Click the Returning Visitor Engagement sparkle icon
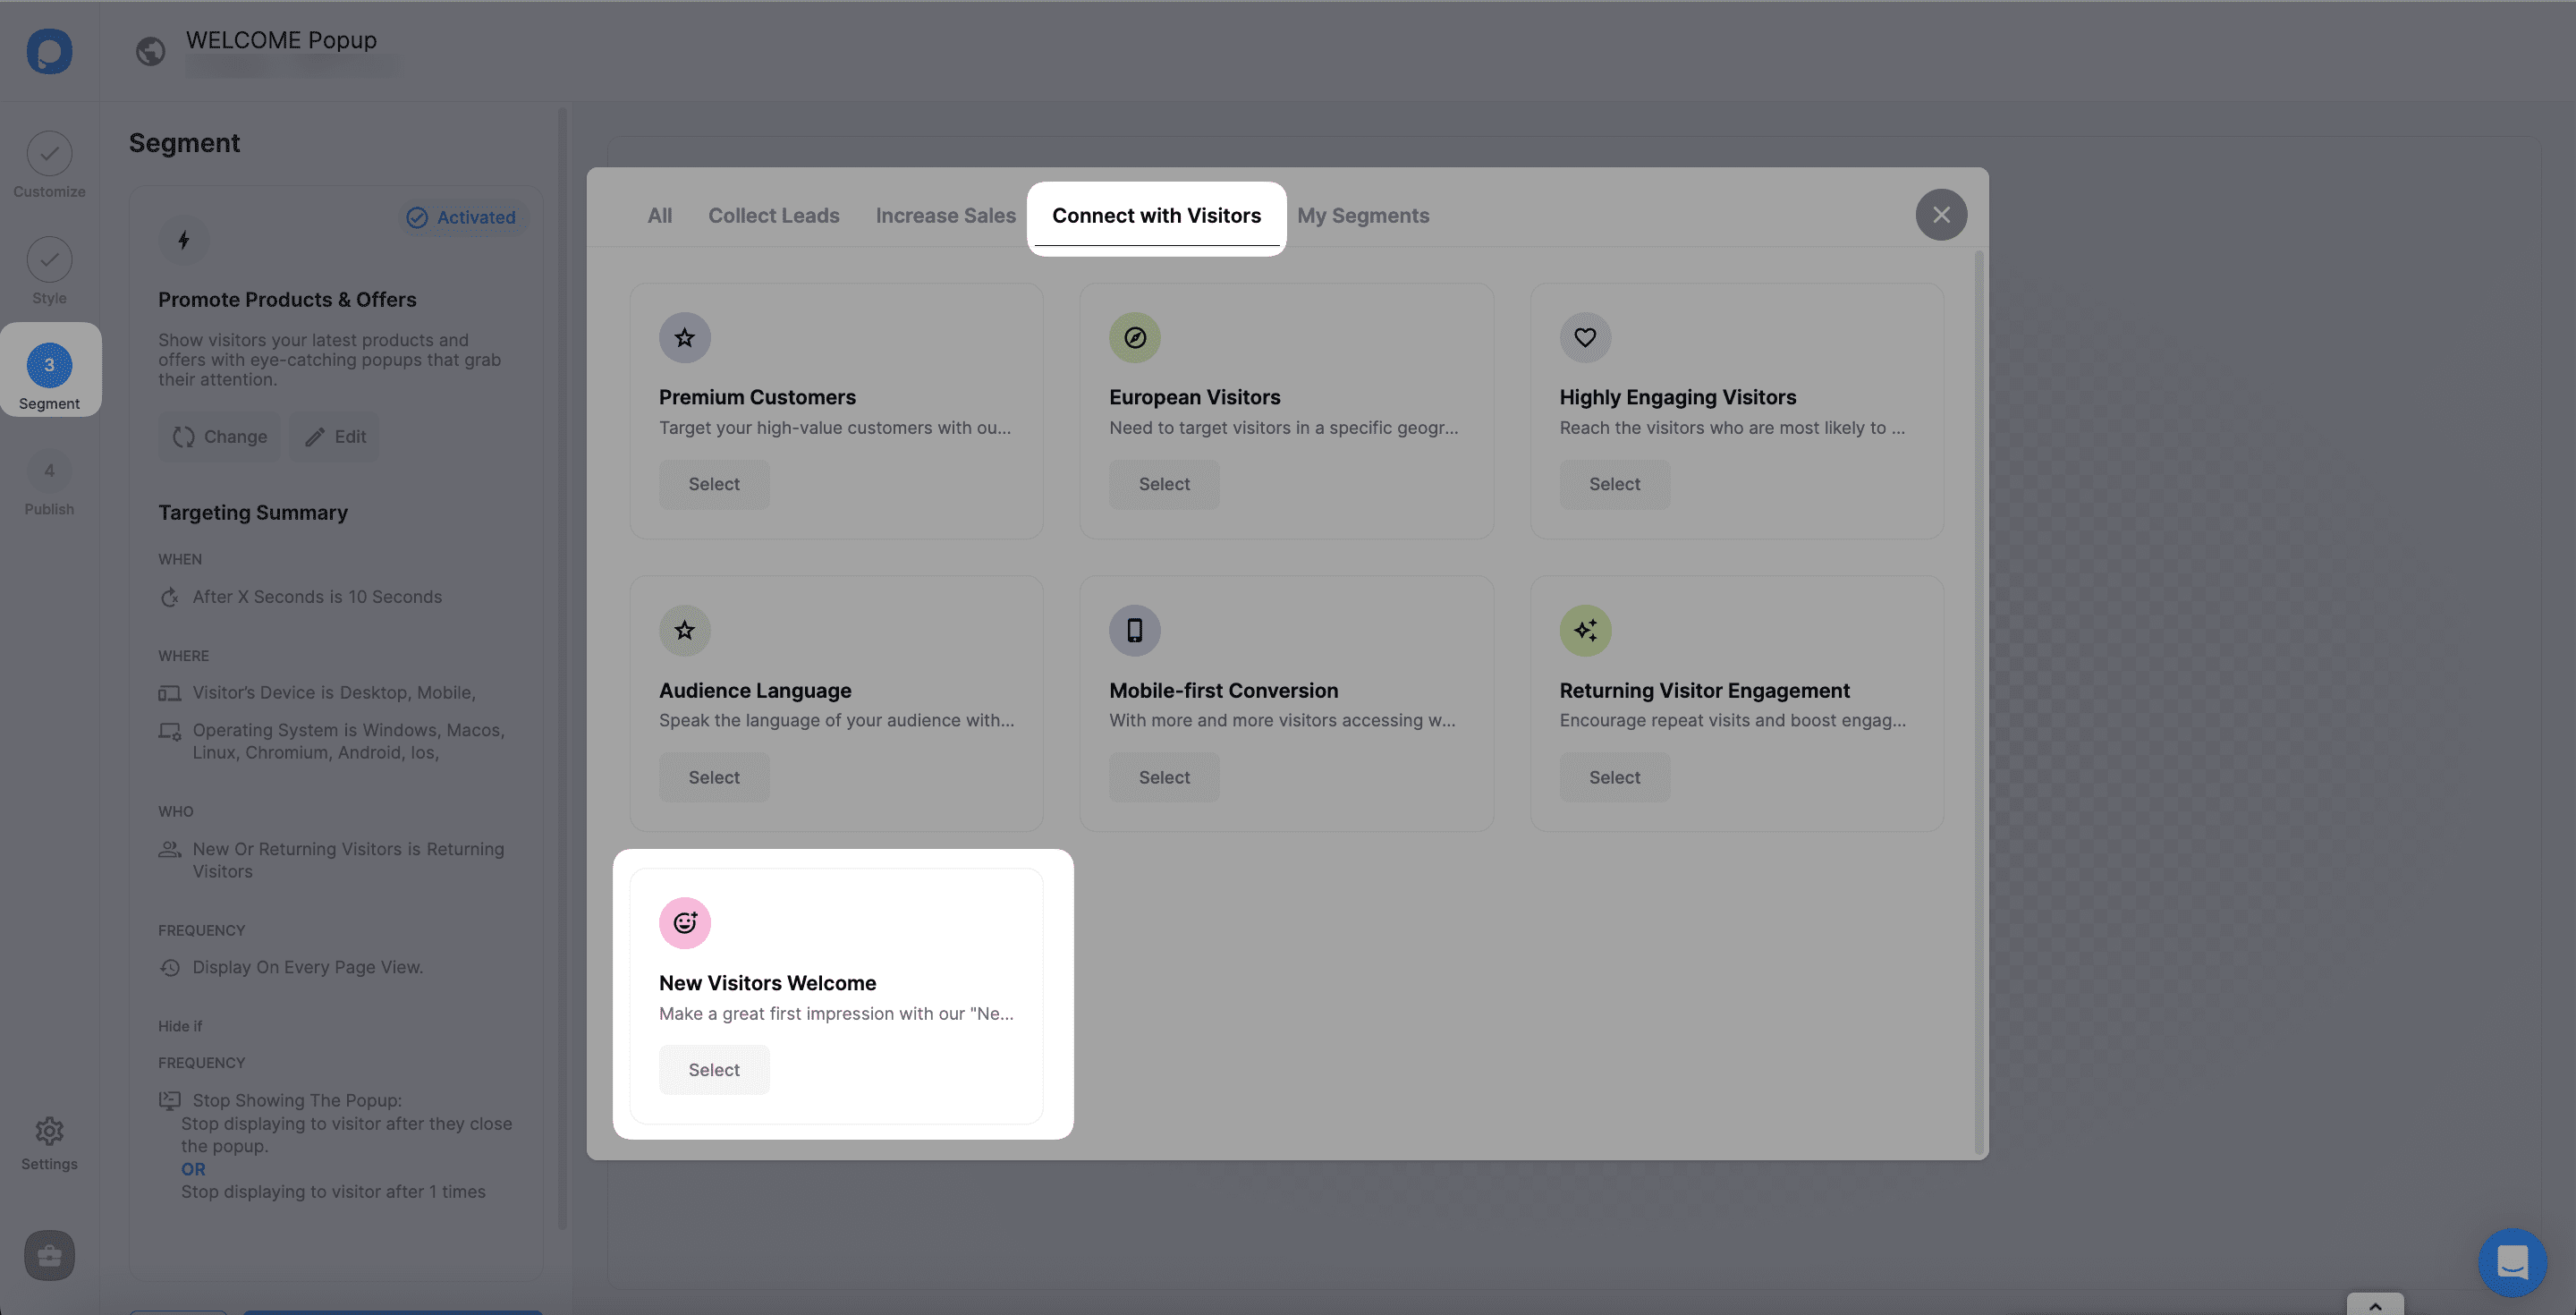This screenshot has width=2576, height=1315. (x=1585, y=630)
